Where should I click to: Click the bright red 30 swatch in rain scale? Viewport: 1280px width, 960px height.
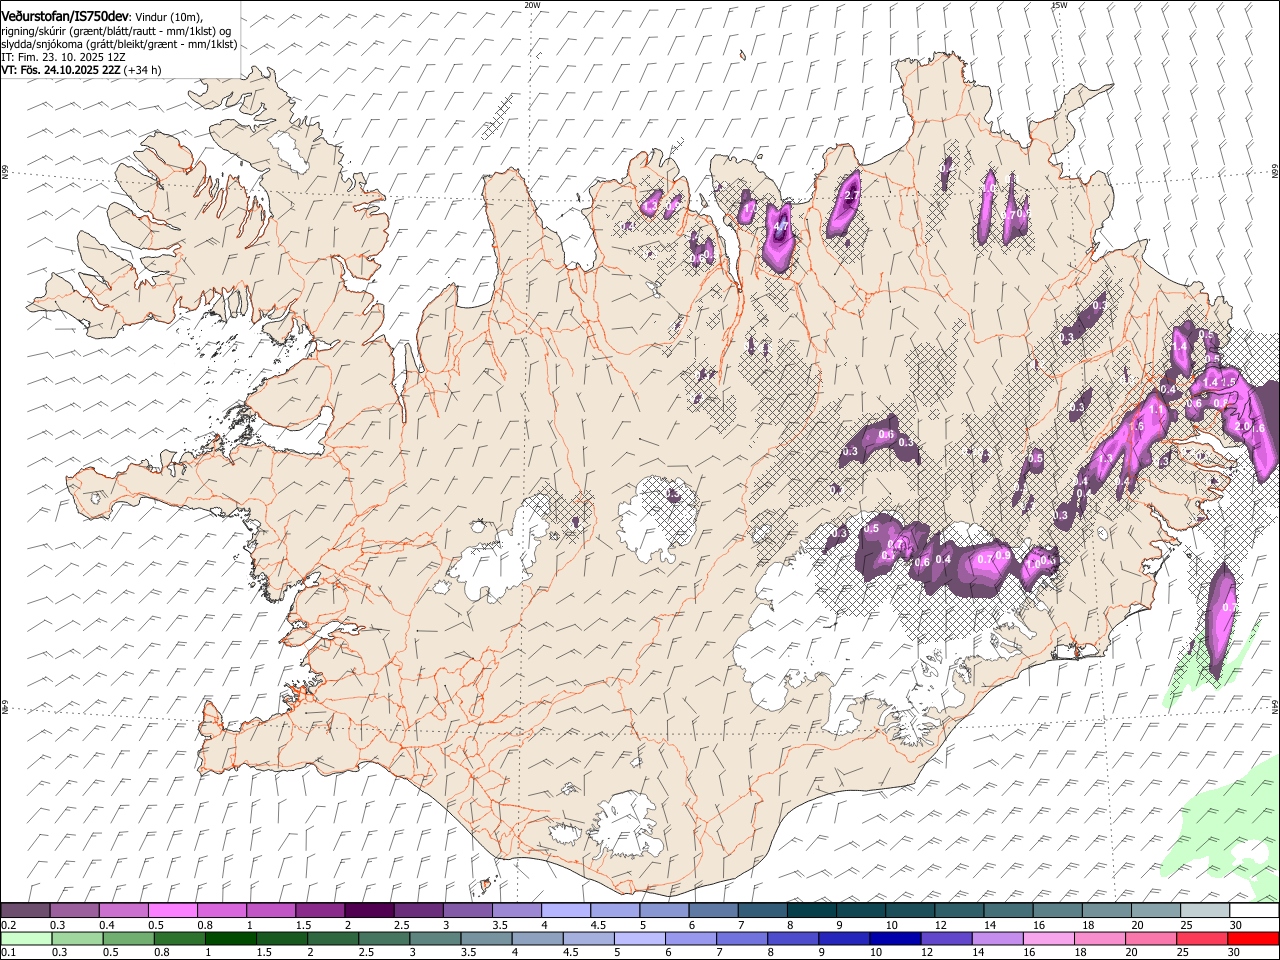tap(1254, 938)
